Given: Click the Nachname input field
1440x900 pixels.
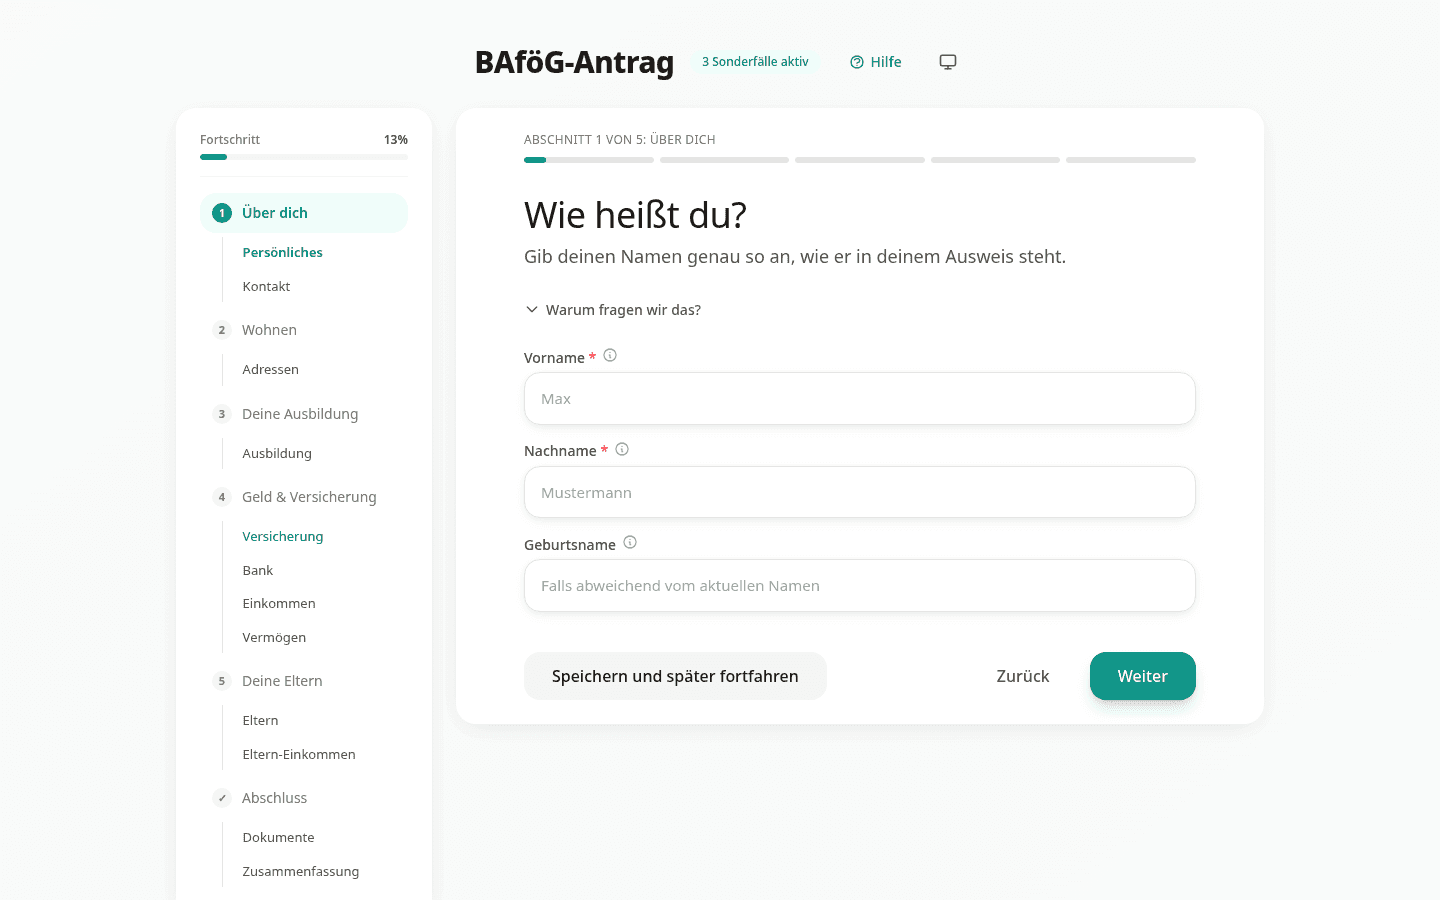Looking at the screenshot, I should (860, 492).
